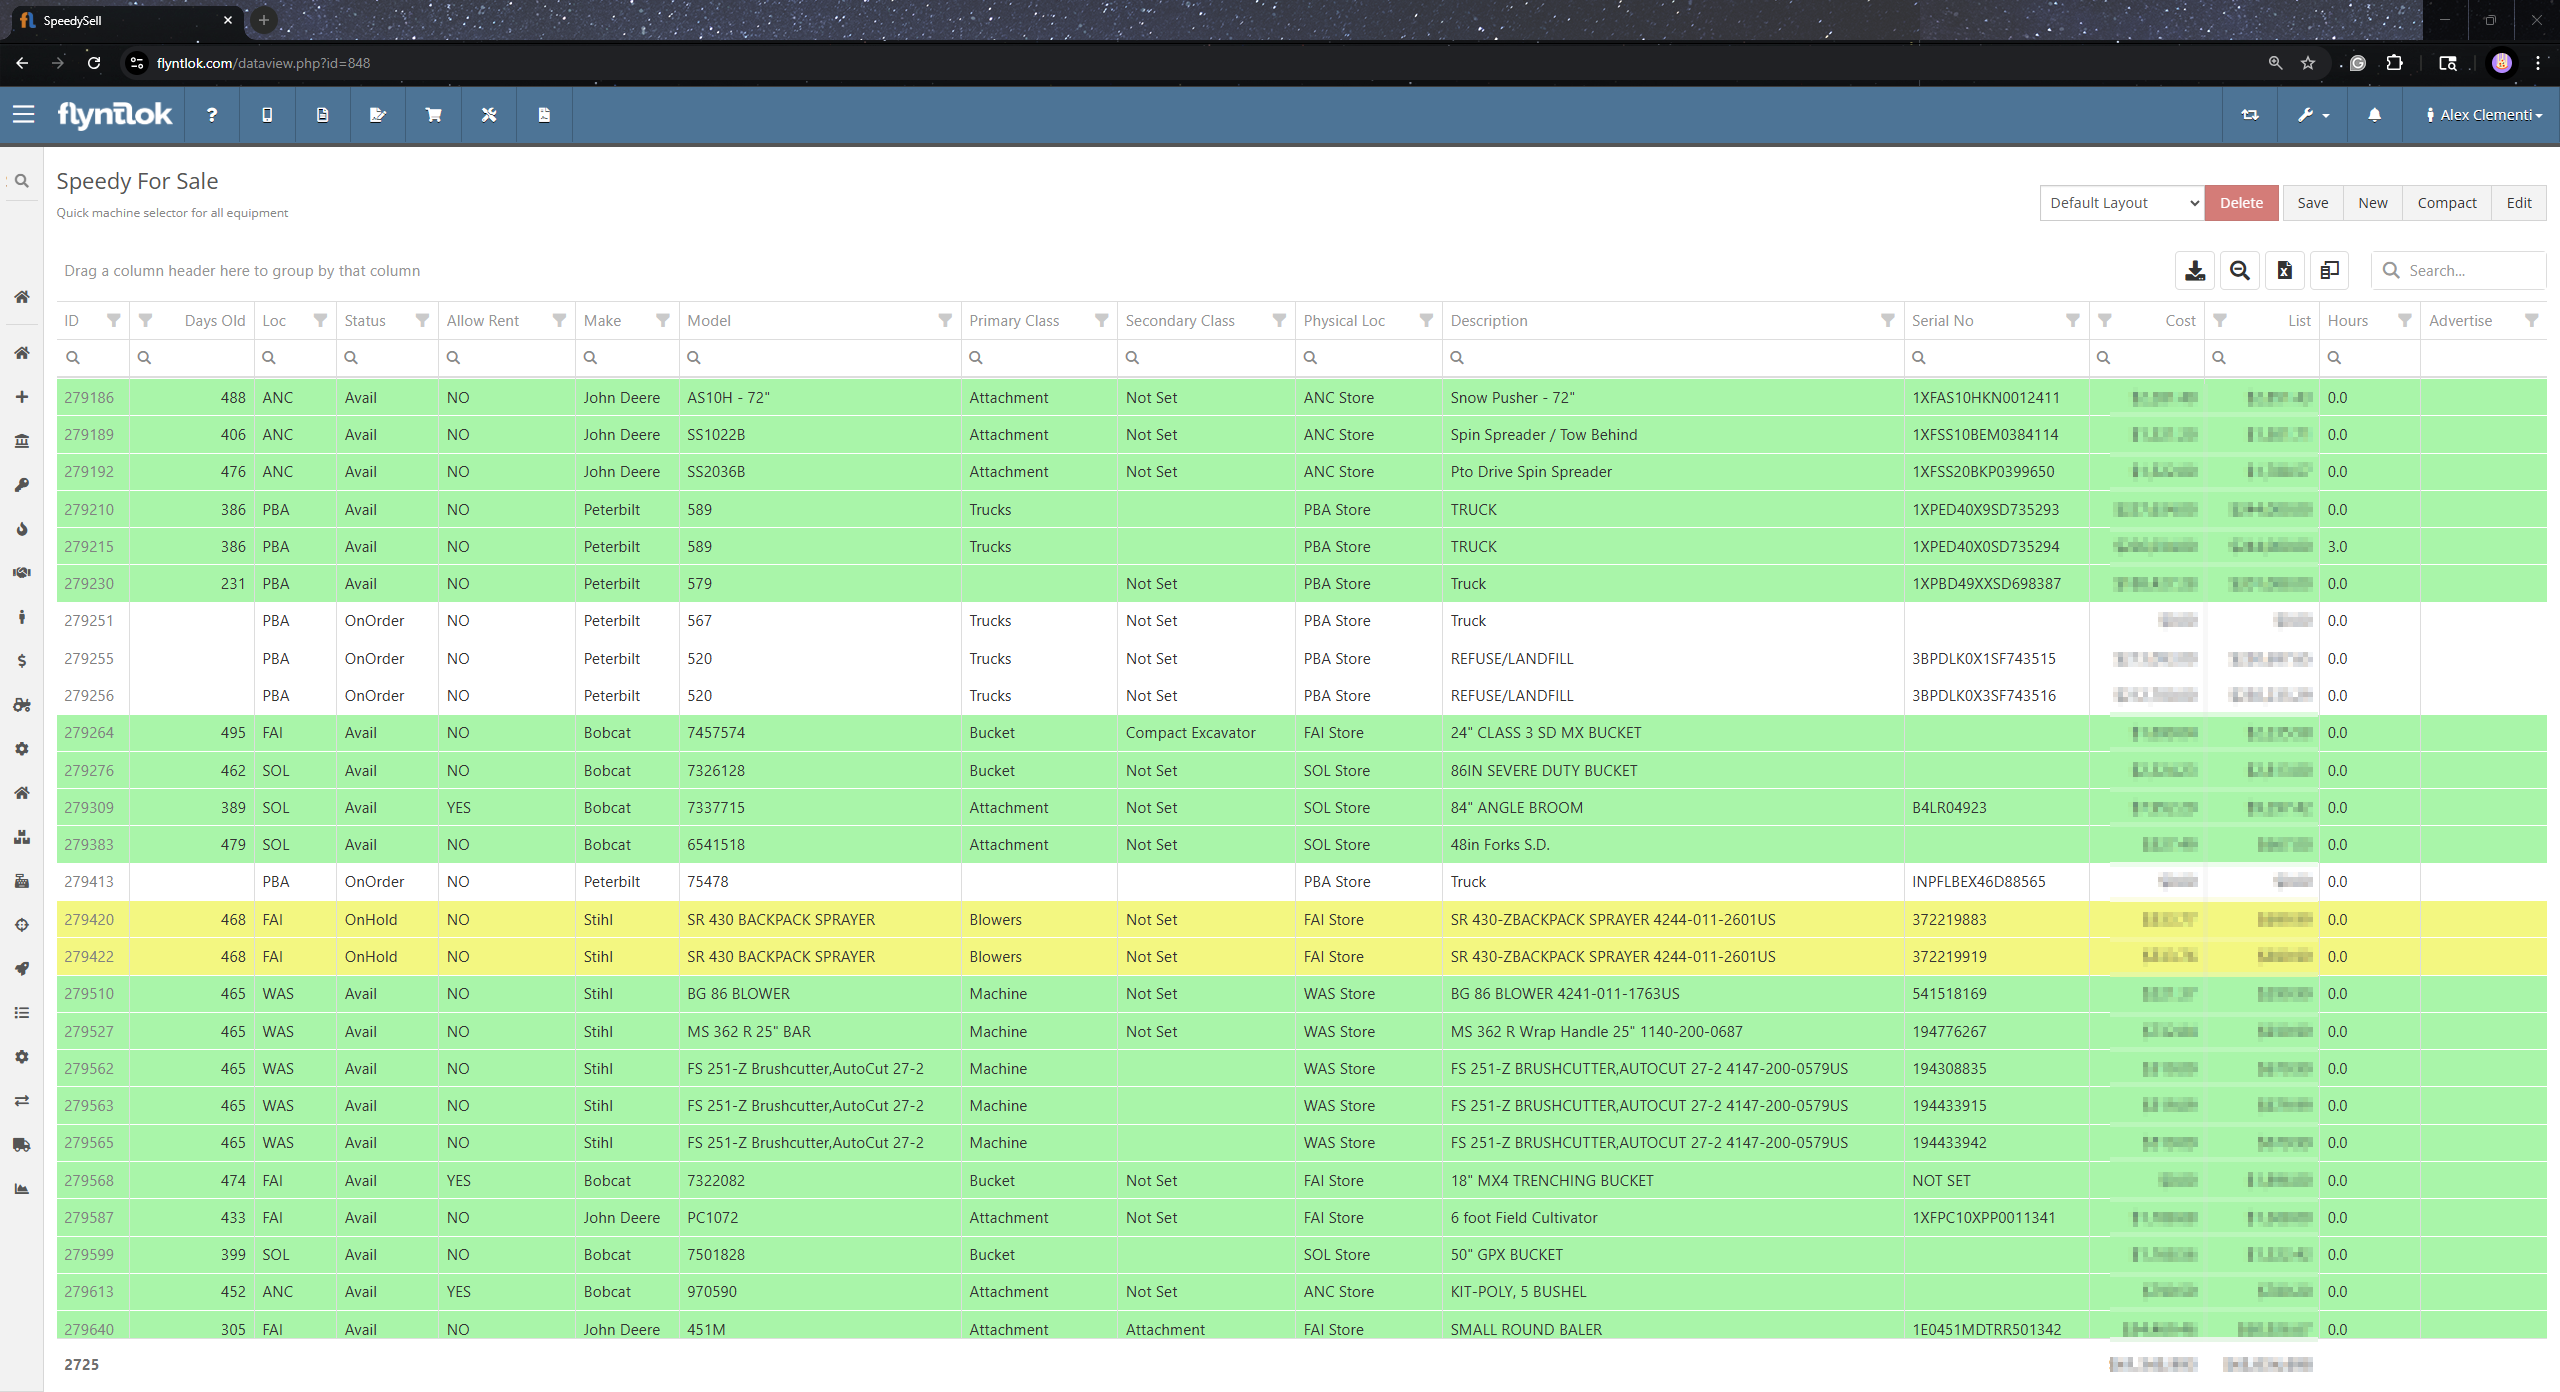Click the key icon in the left sidebar
This screenshot has width=2560, height=1392.
tap(21, 485)
